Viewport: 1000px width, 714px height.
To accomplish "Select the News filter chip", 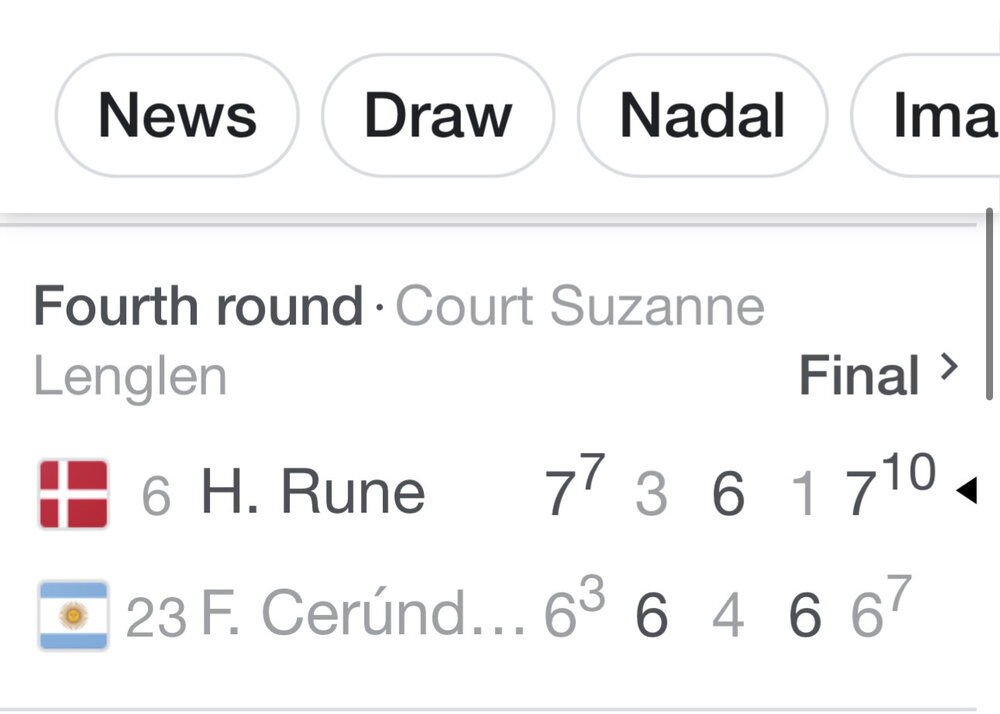I will point(177,116).
